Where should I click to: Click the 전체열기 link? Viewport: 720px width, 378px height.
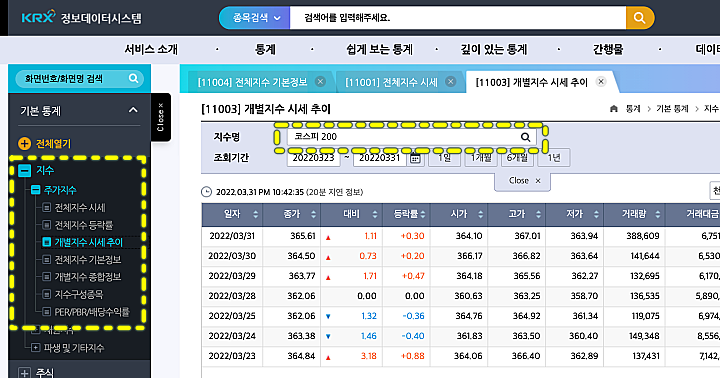pos(53,144)
